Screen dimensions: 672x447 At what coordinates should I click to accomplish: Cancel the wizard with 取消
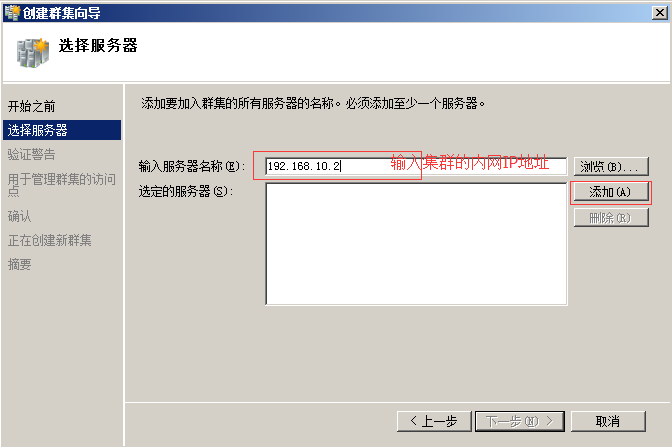click(x=608, y=421)
